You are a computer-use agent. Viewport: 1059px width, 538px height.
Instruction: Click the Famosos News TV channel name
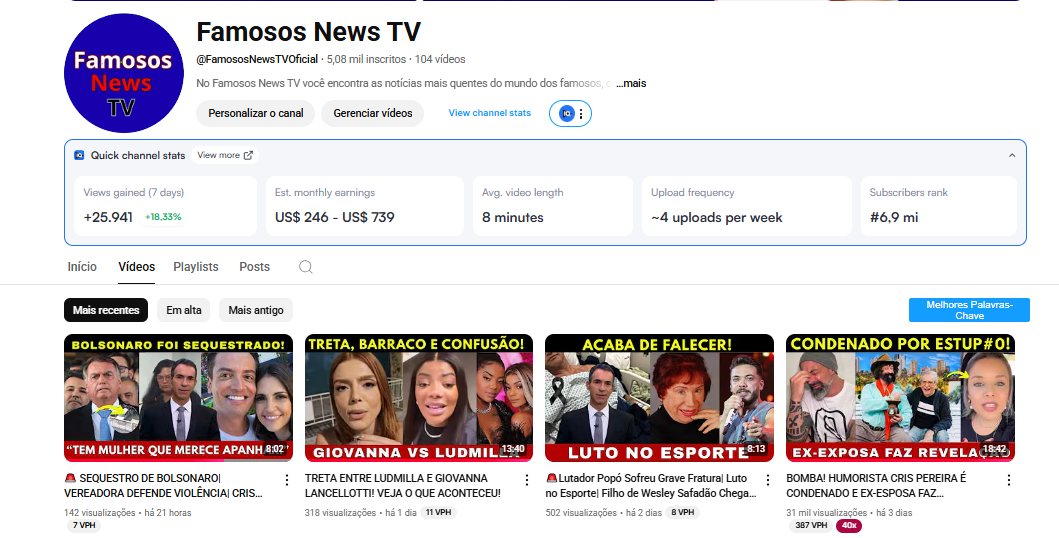pos(309,32)
